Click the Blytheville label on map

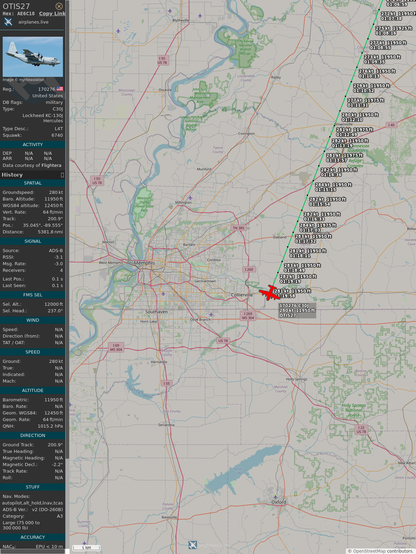(181, 20)
